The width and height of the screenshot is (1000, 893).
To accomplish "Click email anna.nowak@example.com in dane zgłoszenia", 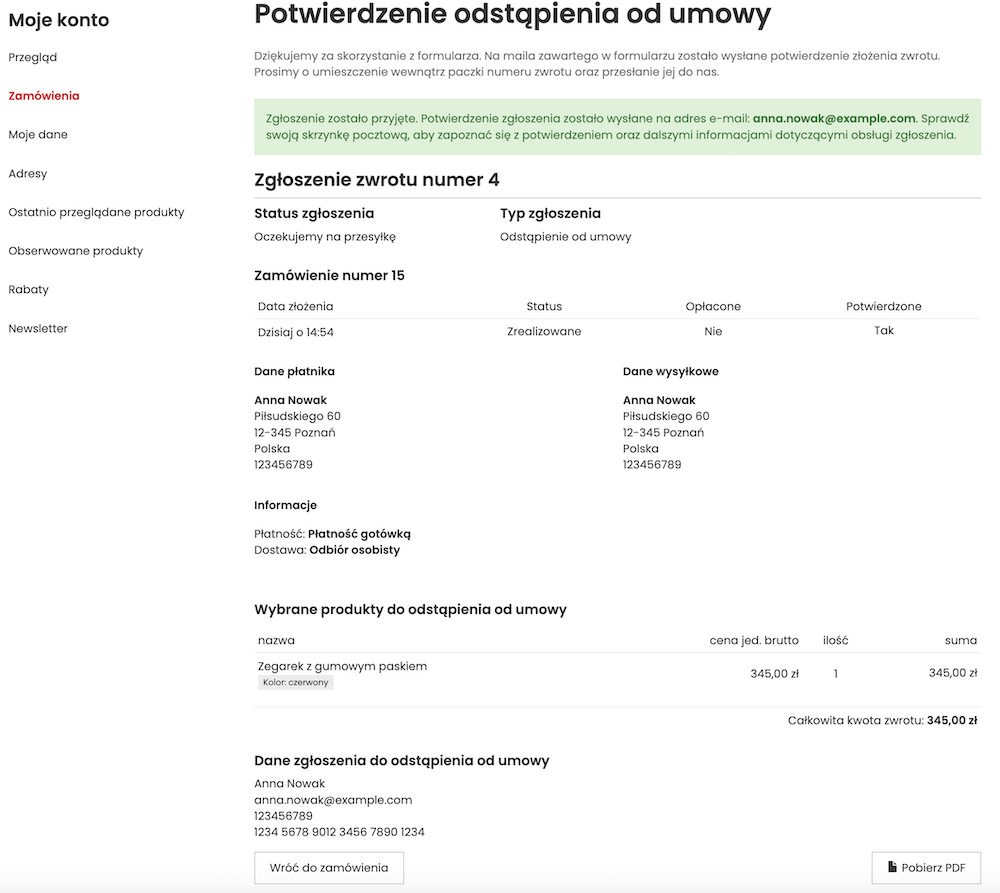I will point(333,800).
